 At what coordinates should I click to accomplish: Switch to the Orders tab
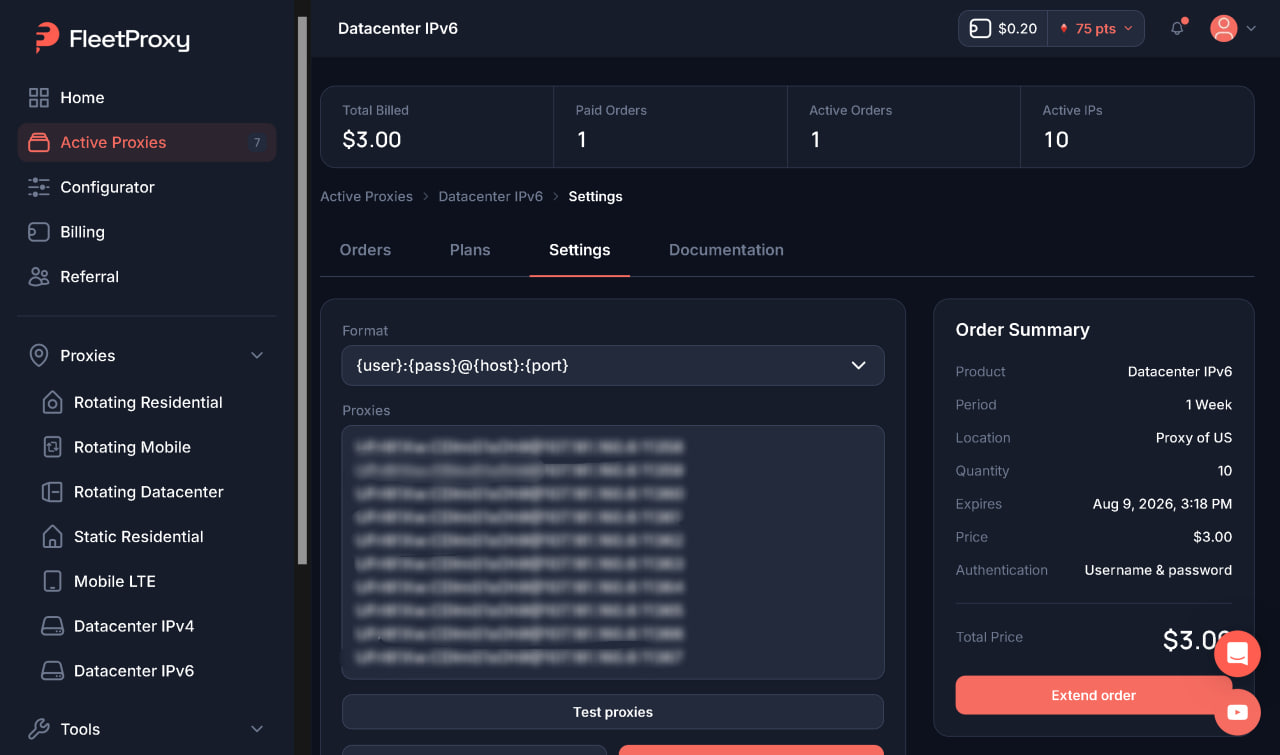[x=365, y=250]
